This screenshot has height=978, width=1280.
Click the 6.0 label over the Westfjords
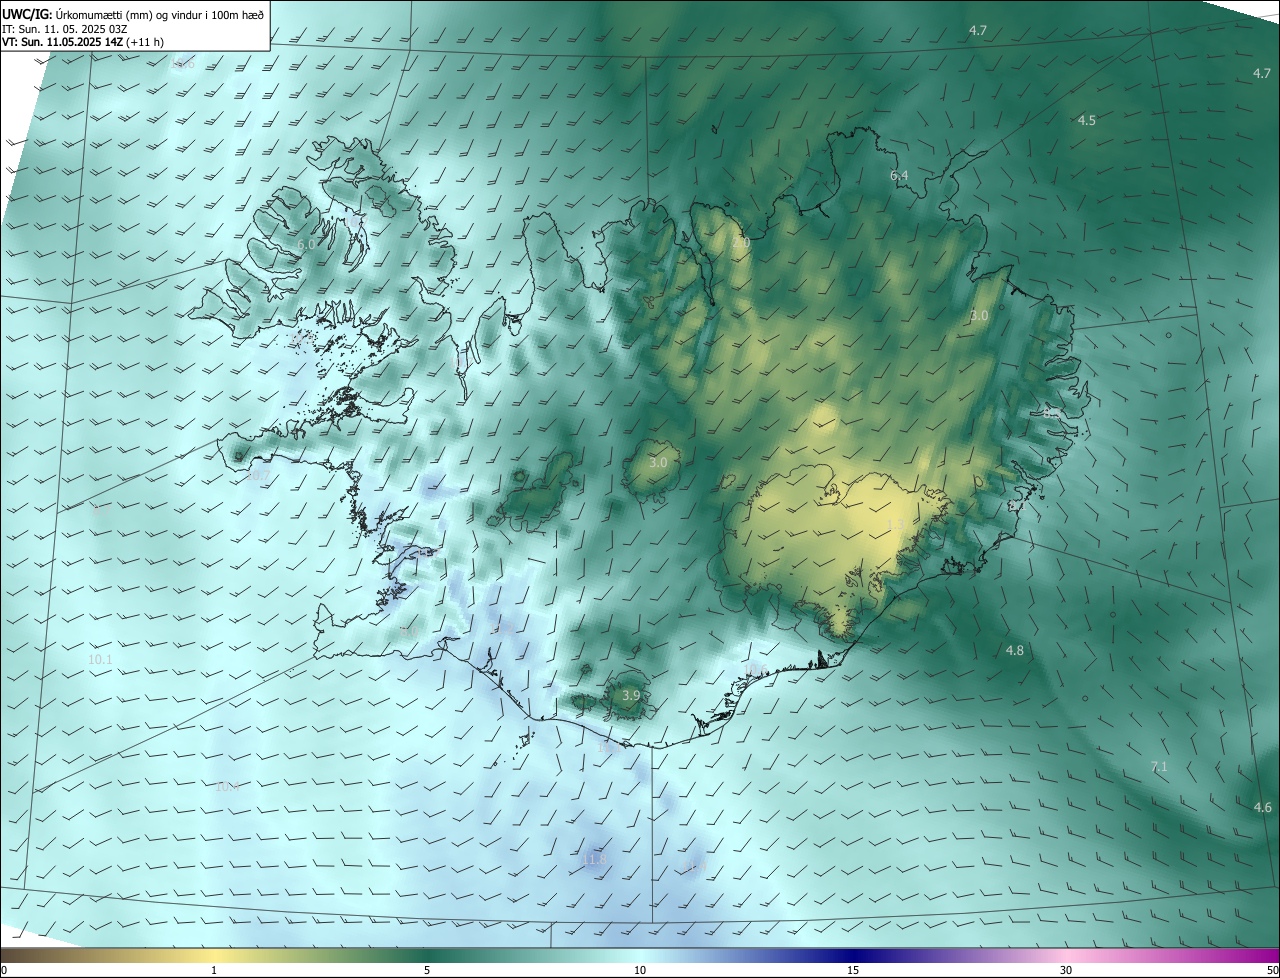(306, 244)
